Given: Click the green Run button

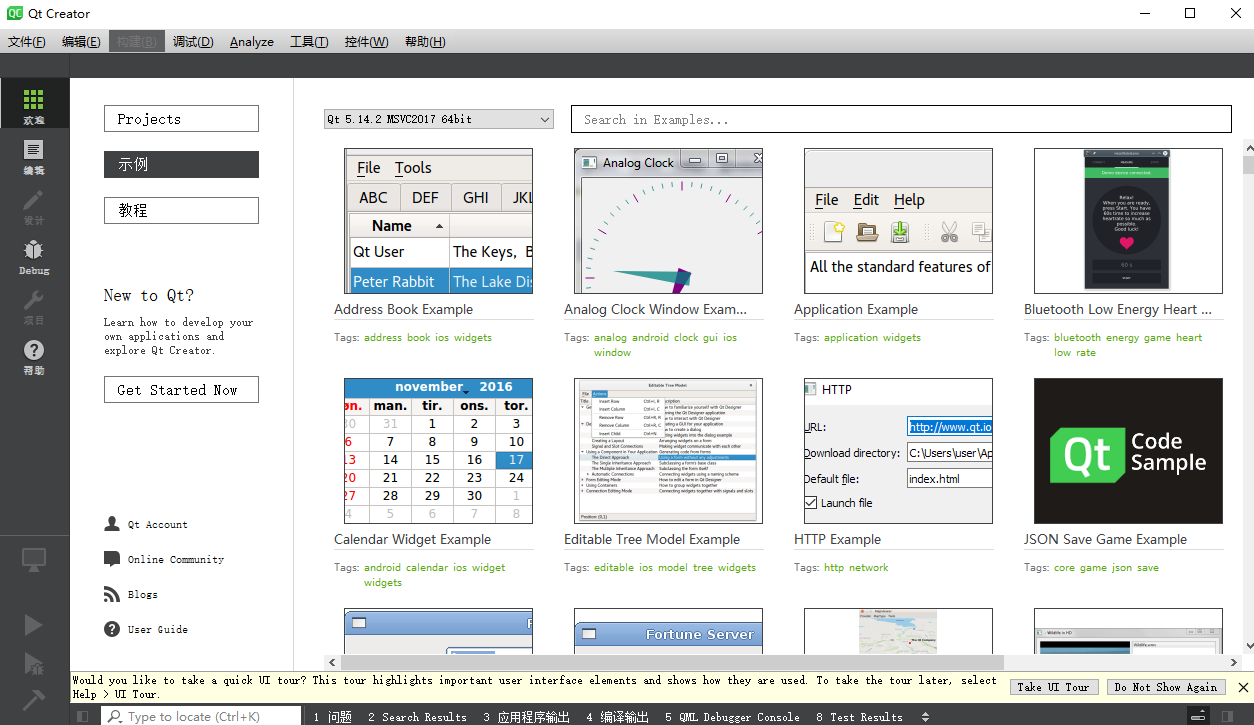Looking at the screenshot, I should click(x=34, y=625).
